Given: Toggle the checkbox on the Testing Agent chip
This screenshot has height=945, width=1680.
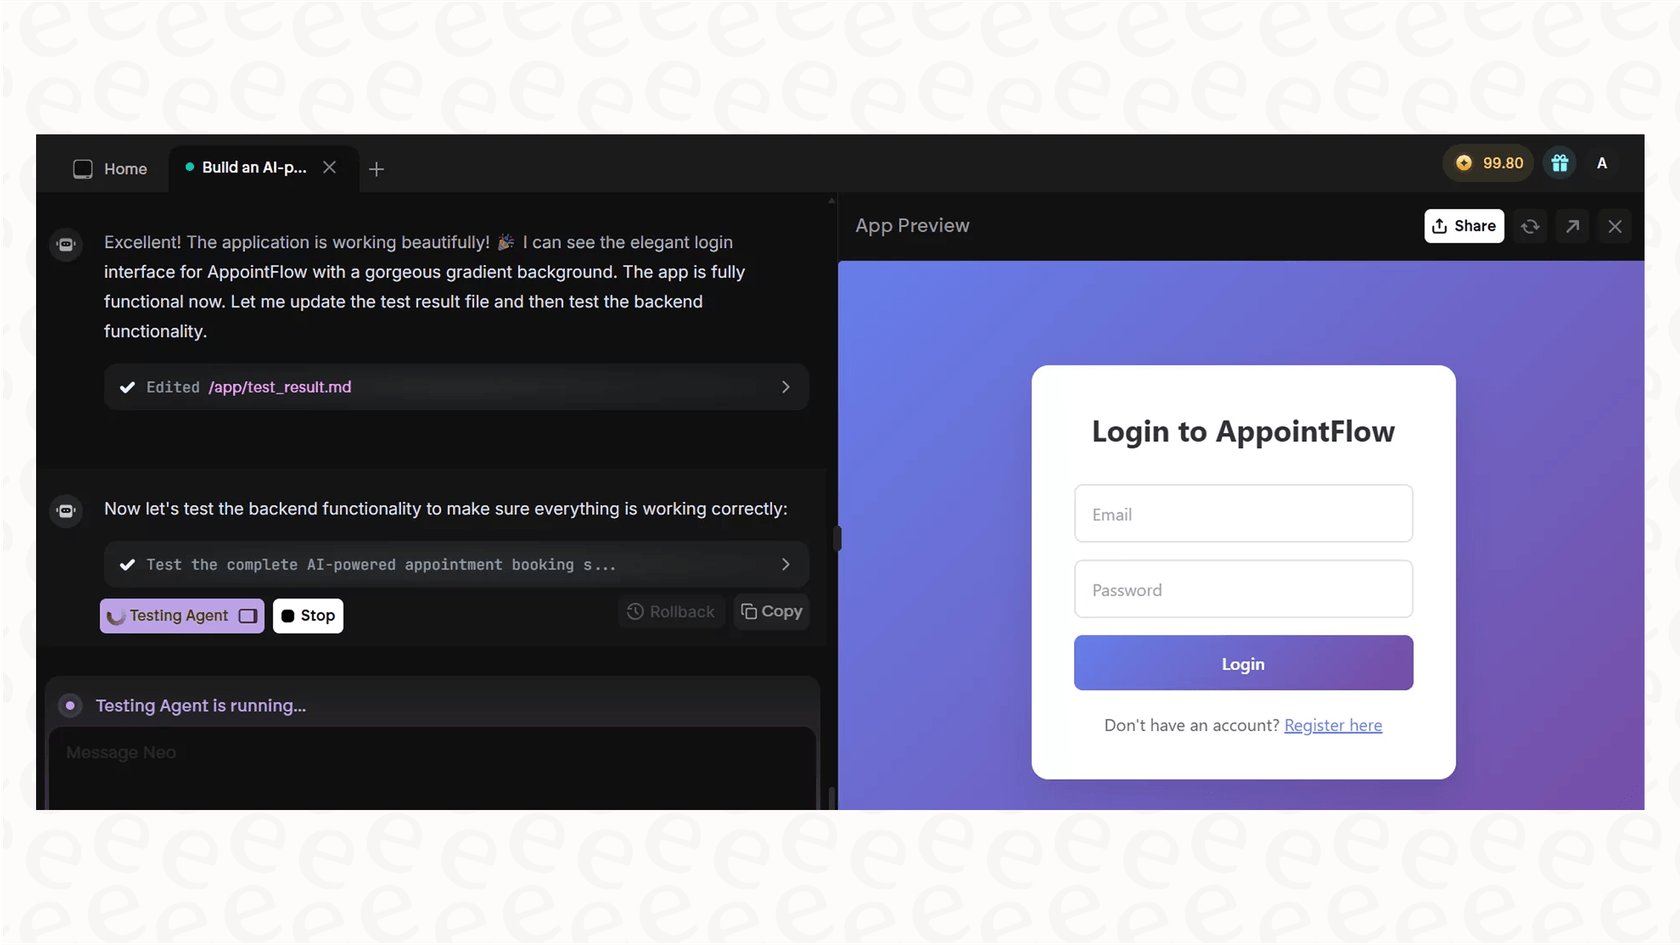Looking at the screenshot, I should (249, 616).
